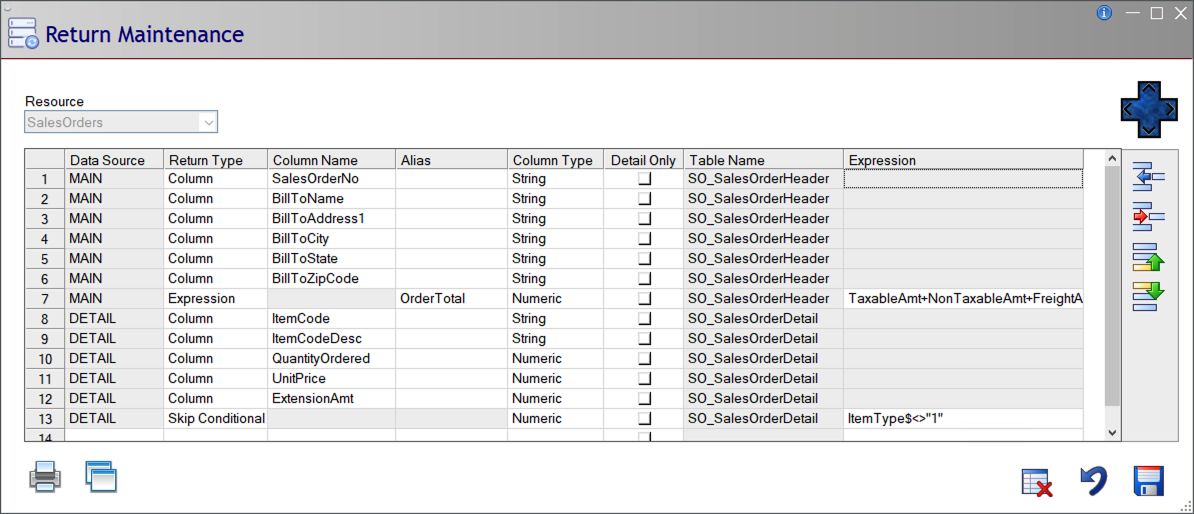Click the Print icon
The height and width of the screenshot is (514, 1194).
(x=46, y=478)
